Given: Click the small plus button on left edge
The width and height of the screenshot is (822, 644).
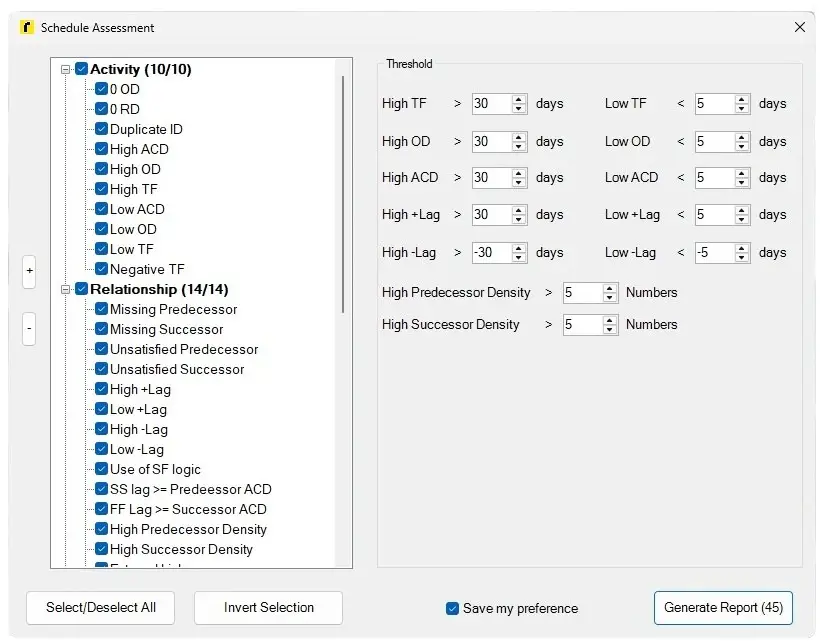Looking at the screenshot, I should pyautogui.click(x=28, y=270).
